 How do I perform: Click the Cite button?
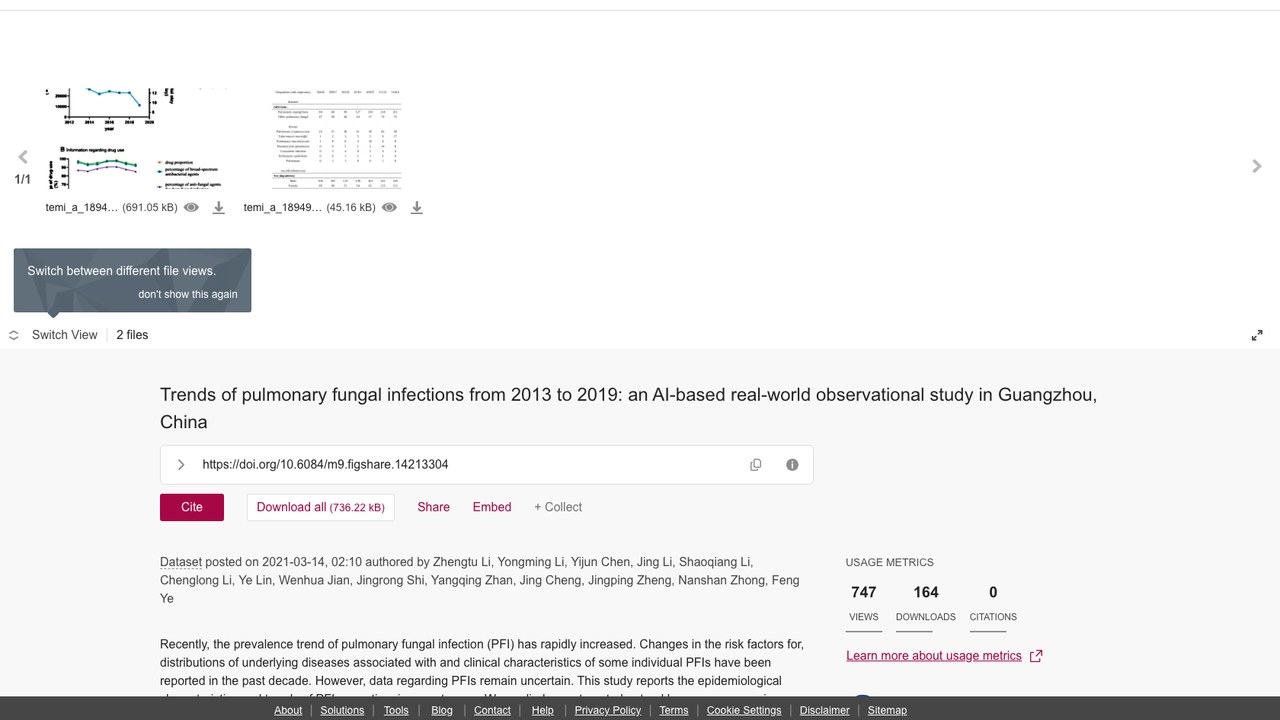[192, 507]
